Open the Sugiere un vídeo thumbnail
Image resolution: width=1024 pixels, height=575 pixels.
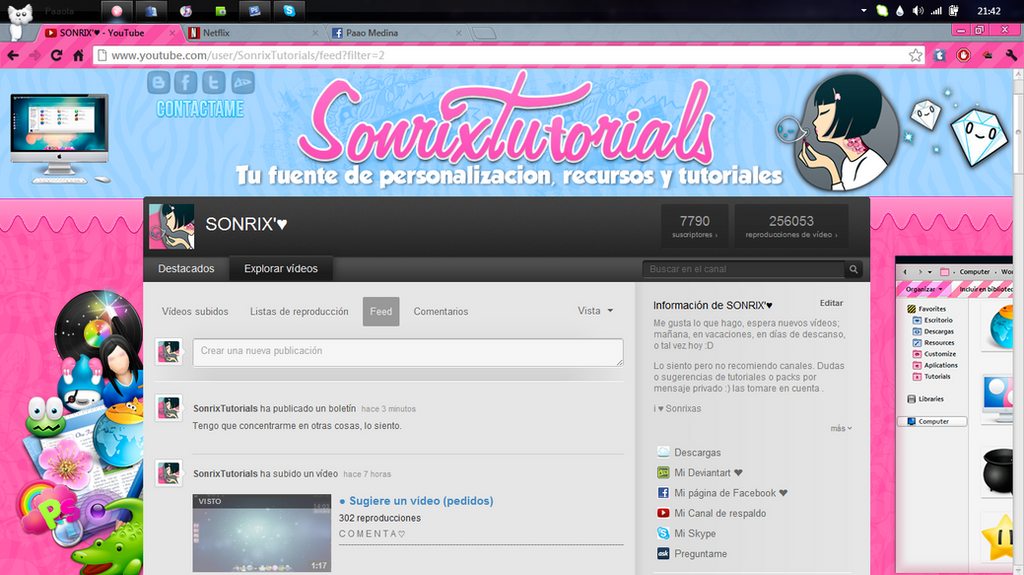[x=262, y=533]
